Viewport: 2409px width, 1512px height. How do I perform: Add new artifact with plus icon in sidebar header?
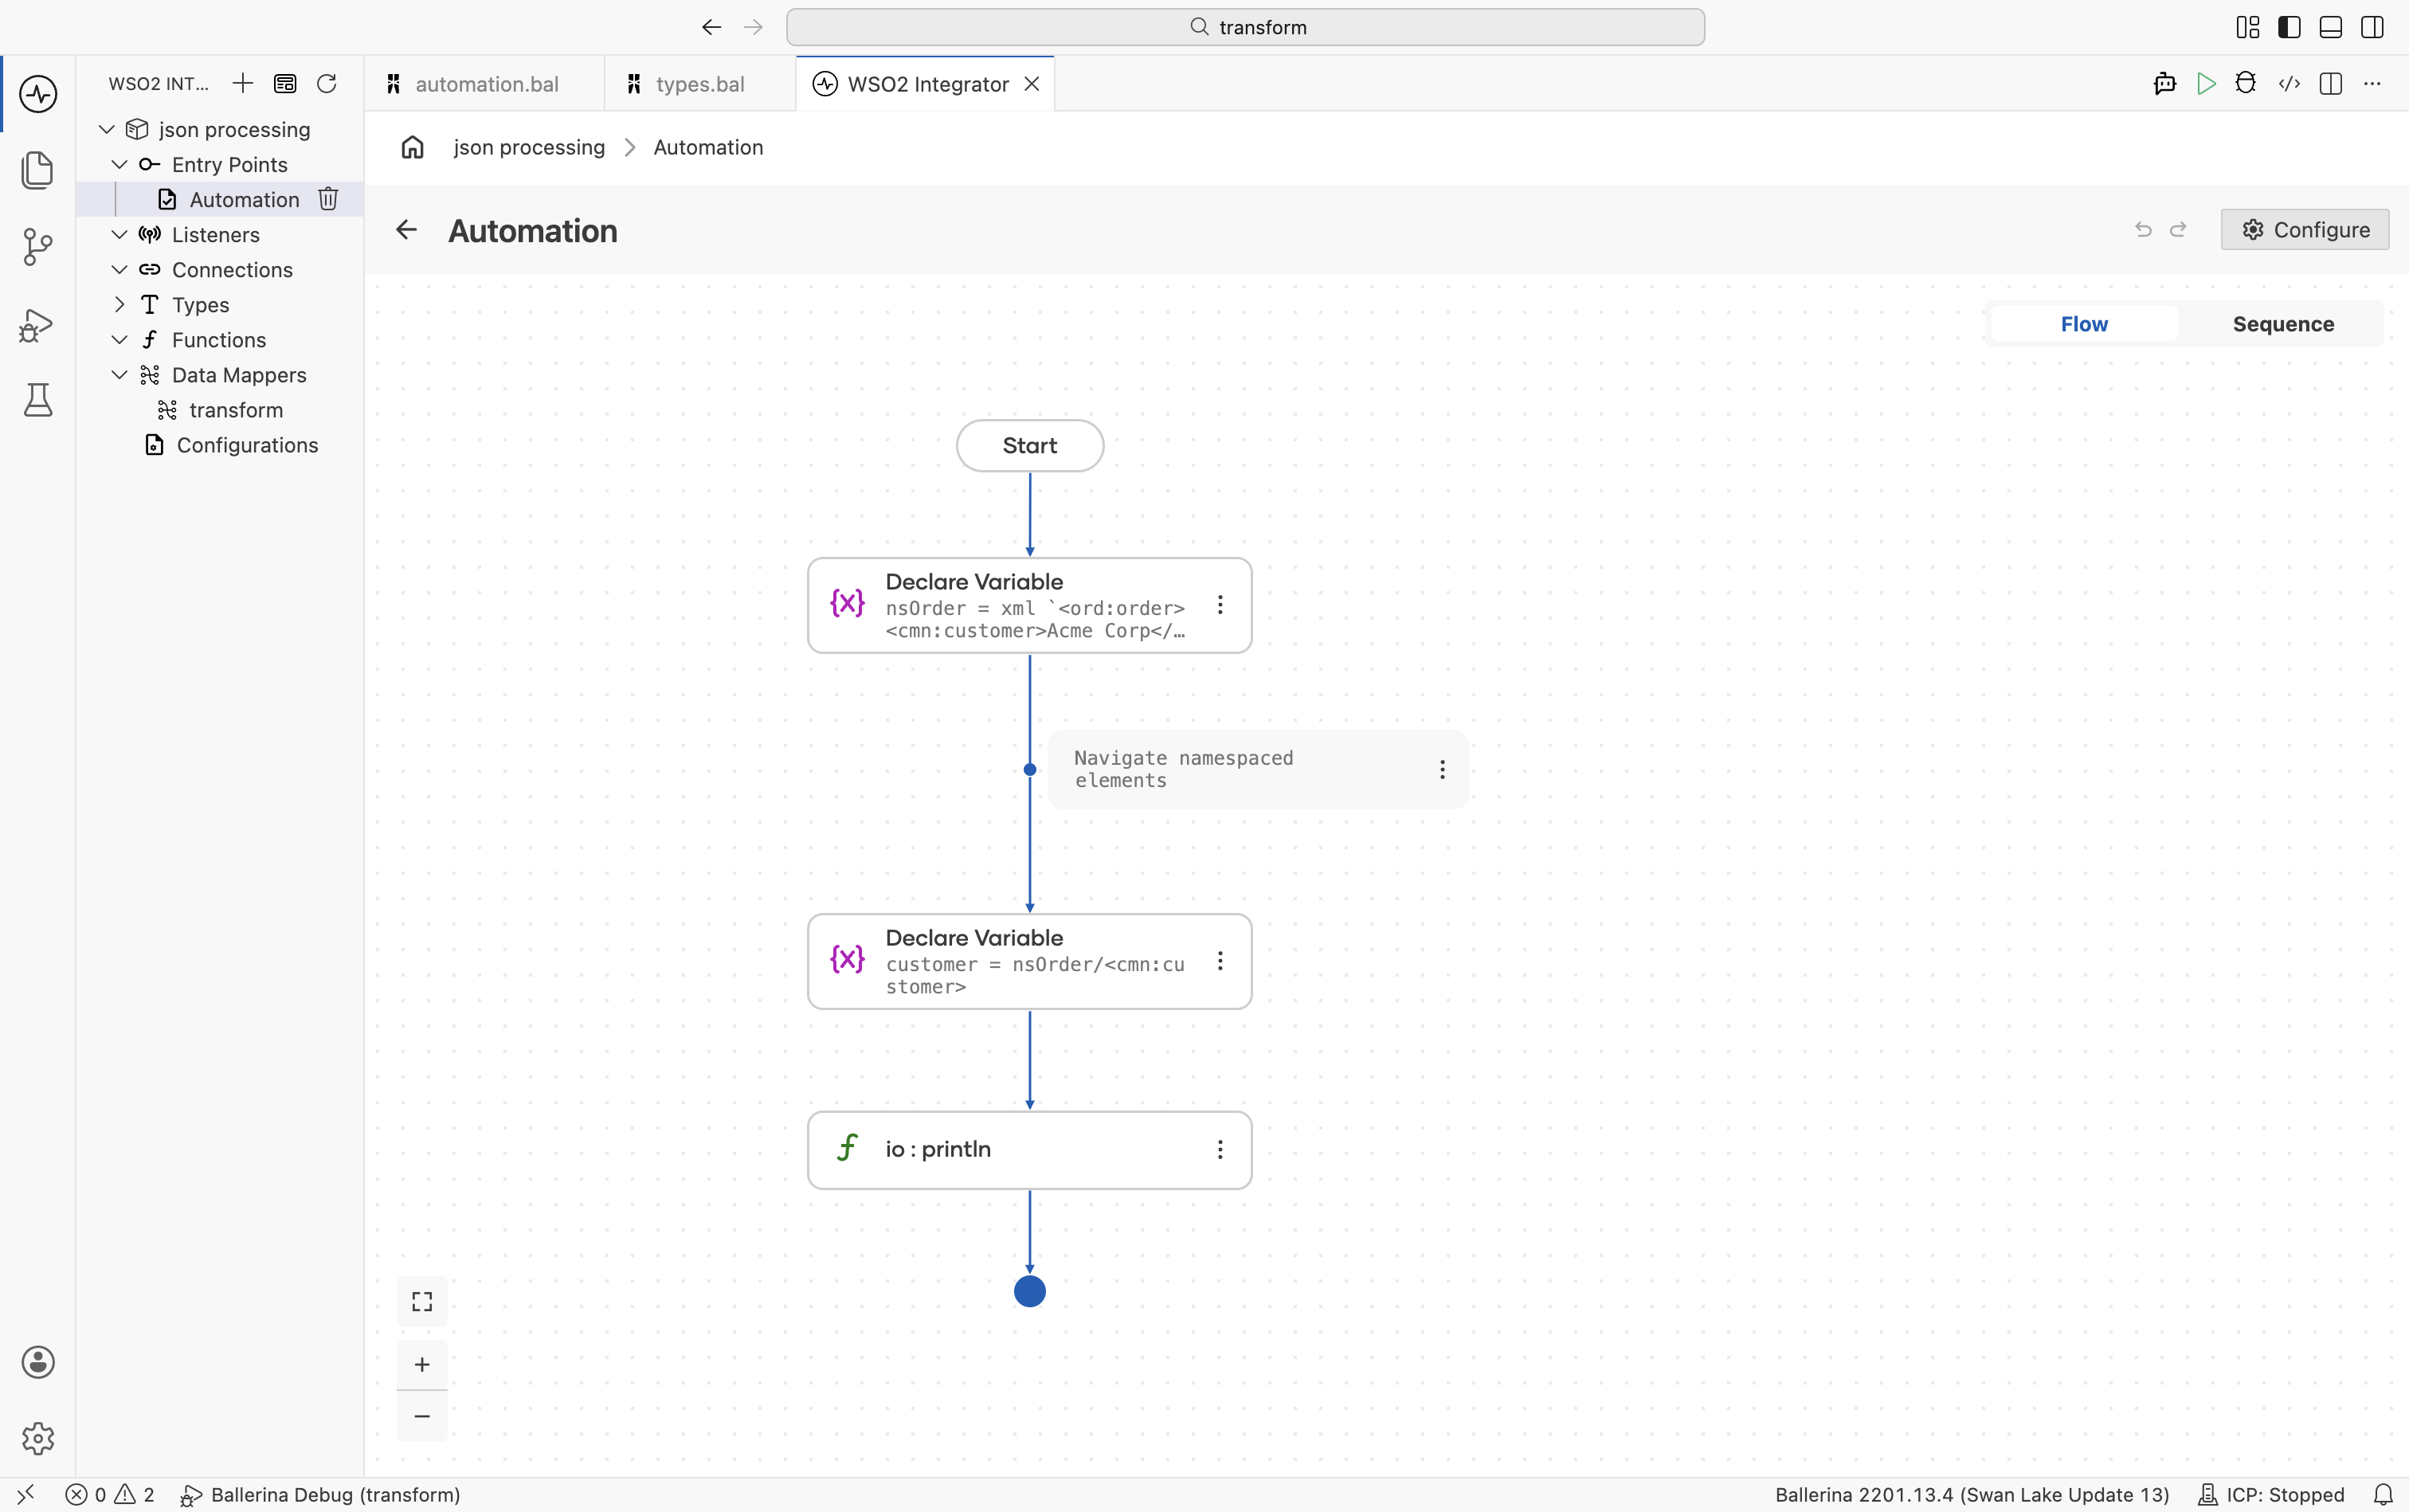243,83
